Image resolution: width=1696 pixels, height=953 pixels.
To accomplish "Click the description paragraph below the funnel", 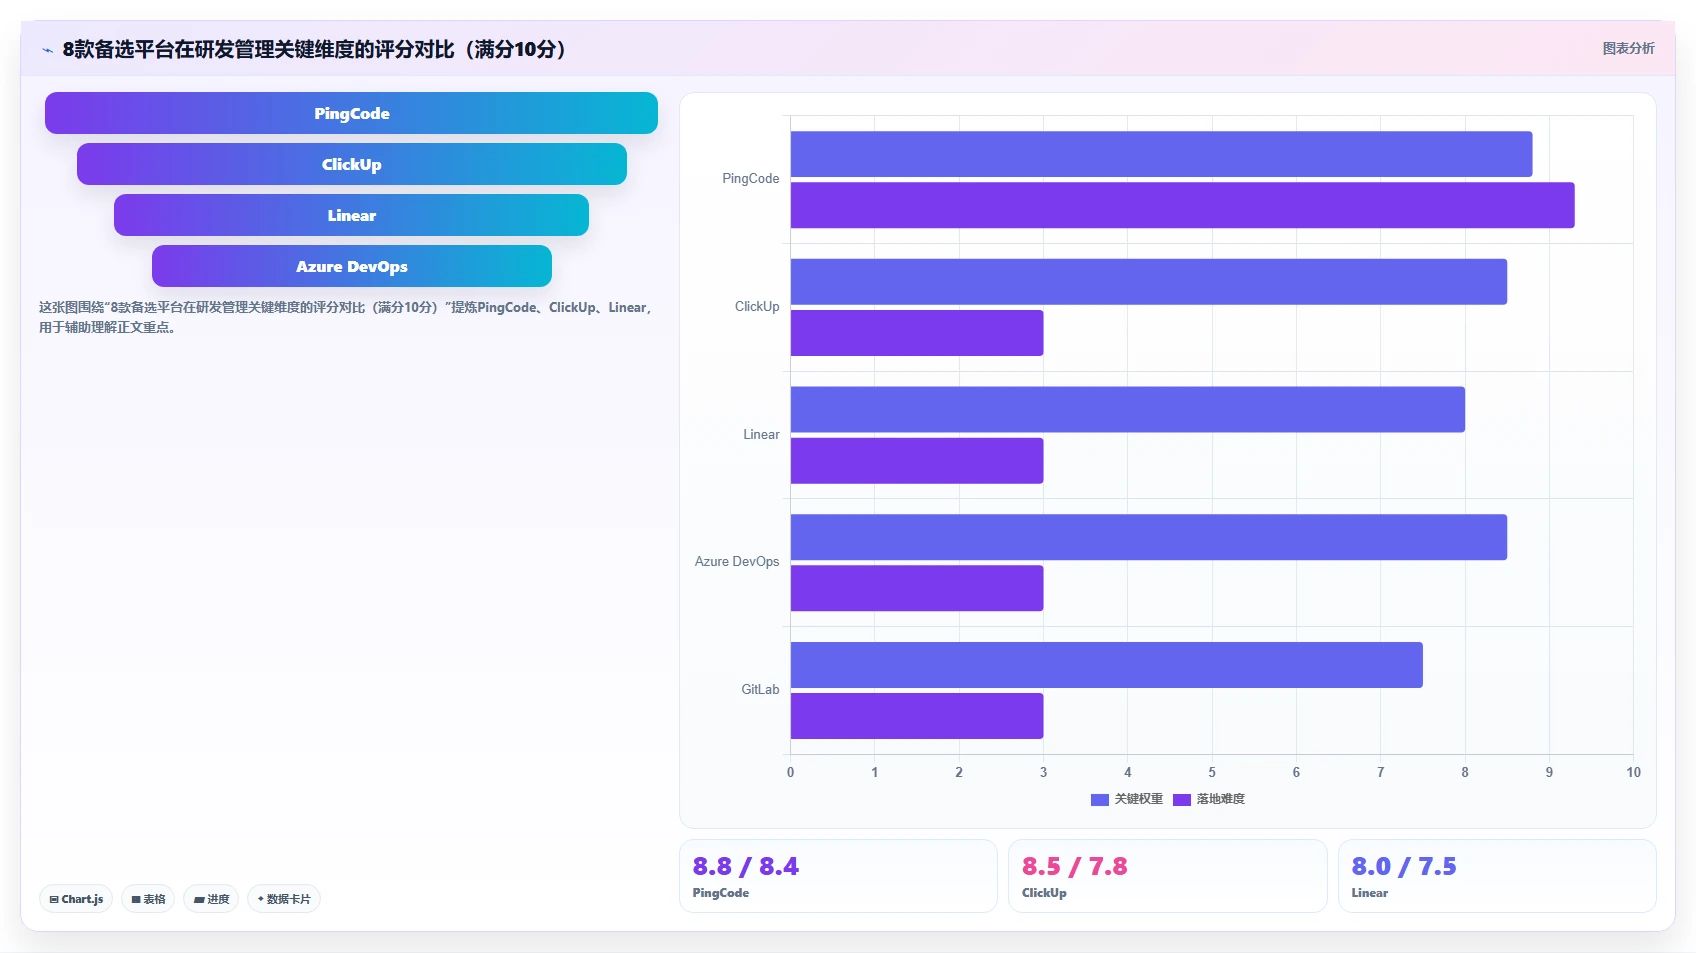I will (346, 317).
